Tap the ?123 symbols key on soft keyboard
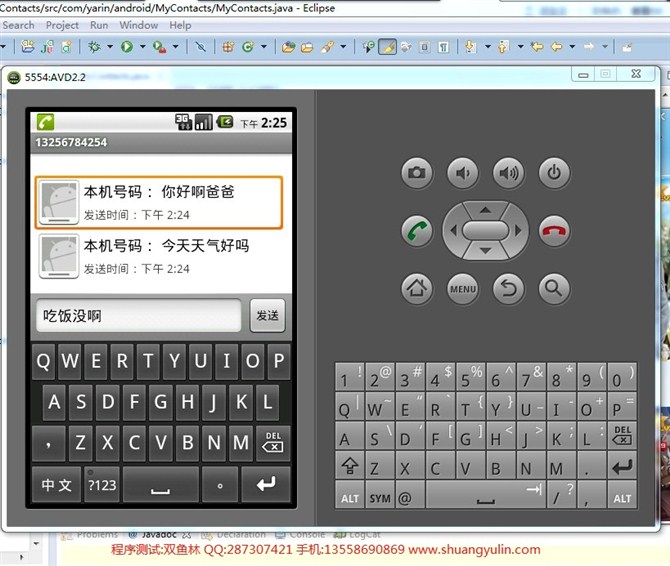This screenshot has width=670, height=566. (102, 484)
